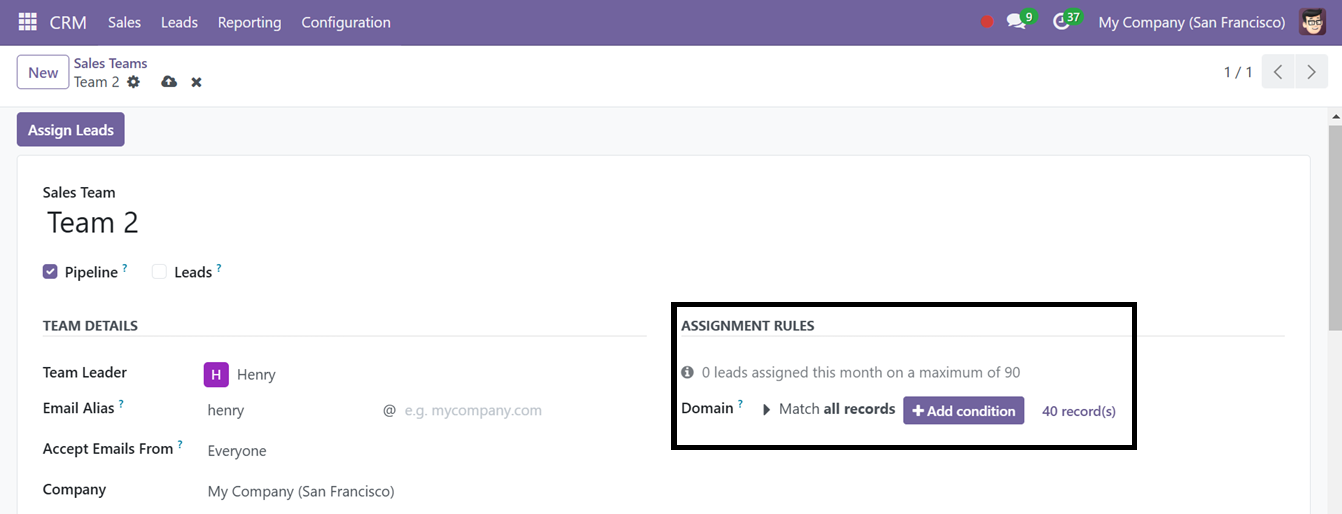Viewport: 1342px width, 514px height.
Task: Enable the Leads checkbox
Action: pyautogui.click(x=159, y=271)
